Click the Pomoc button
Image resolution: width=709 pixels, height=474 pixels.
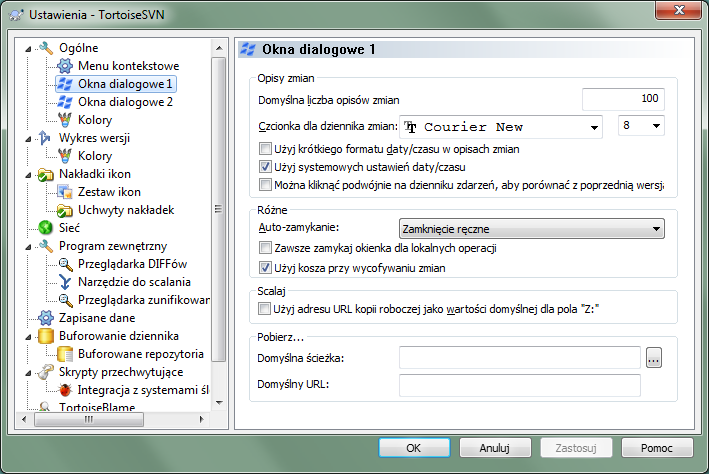[657, 448]
